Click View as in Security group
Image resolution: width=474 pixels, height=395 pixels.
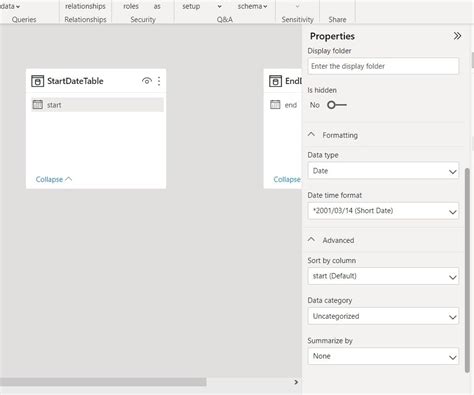coord(157,6)
